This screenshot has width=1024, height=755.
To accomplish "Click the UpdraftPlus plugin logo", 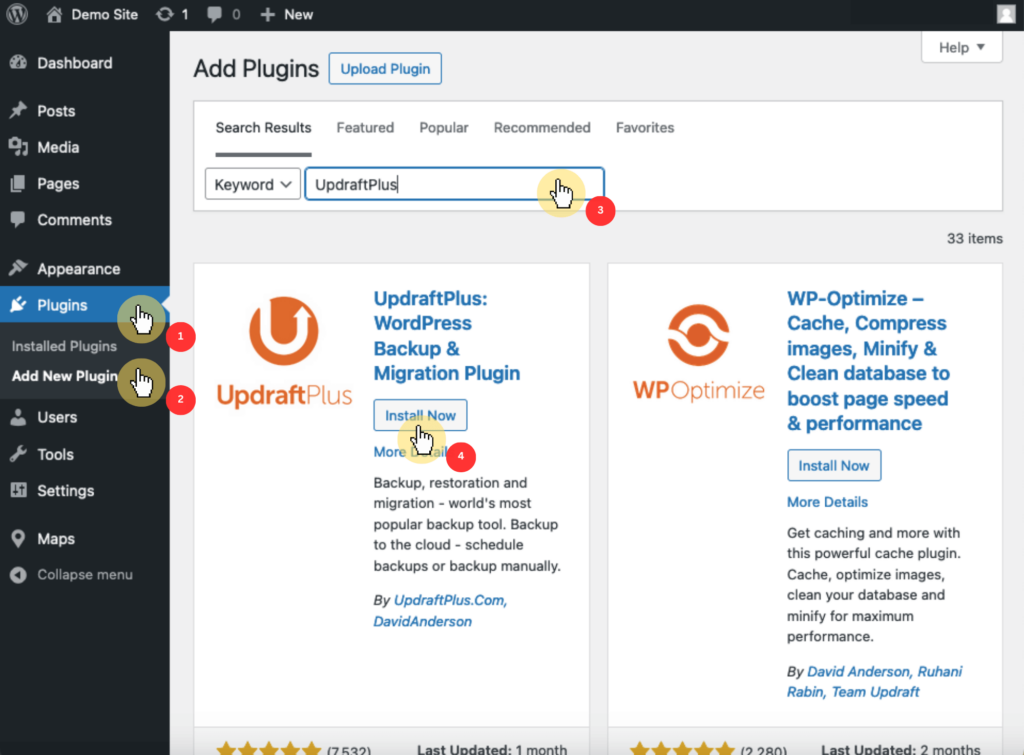I will [284, 352].
